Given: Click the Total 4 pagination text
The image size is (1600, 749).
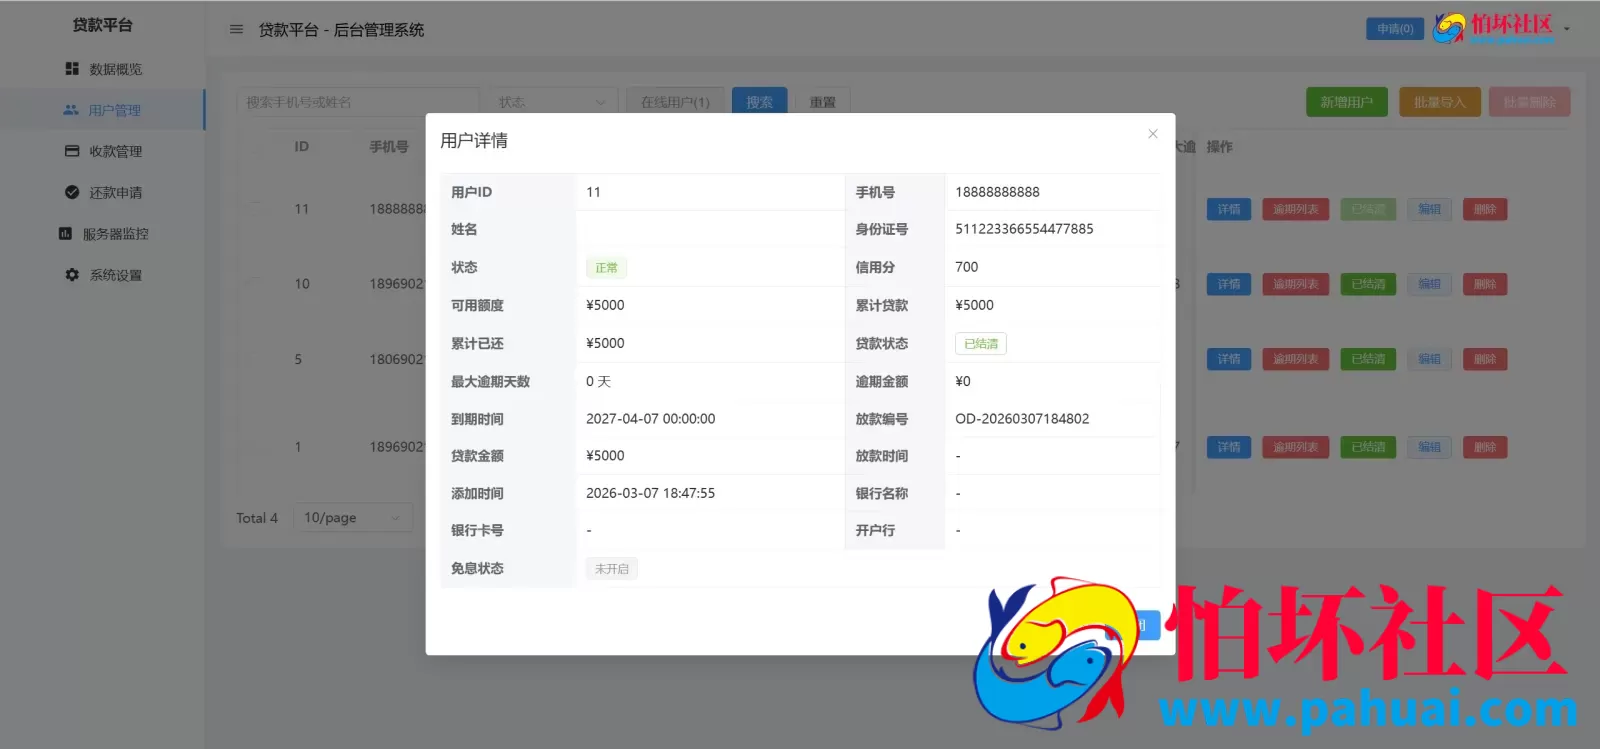Looking at the screenshot, I should click(257, 518).
